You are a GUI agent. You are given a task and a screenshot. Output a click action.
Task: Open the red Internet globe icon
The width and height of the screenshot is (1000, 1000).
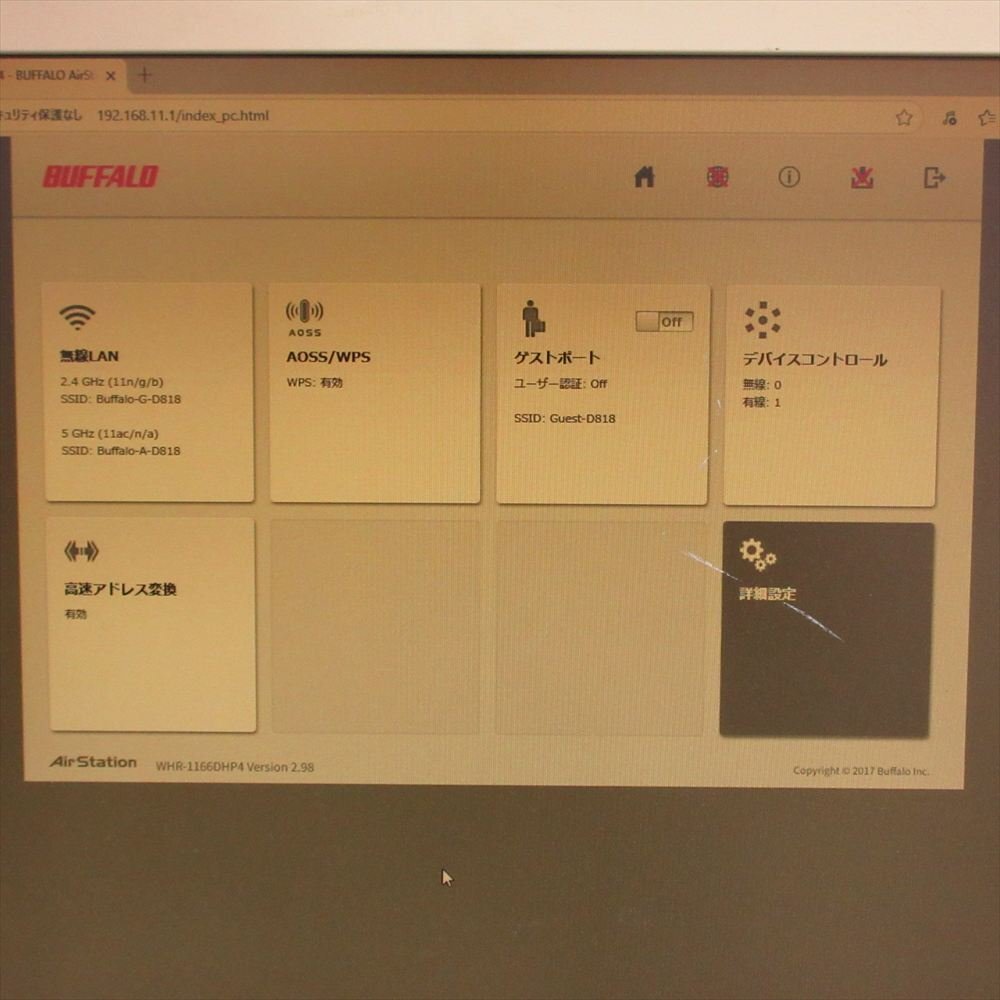point(717,177)
